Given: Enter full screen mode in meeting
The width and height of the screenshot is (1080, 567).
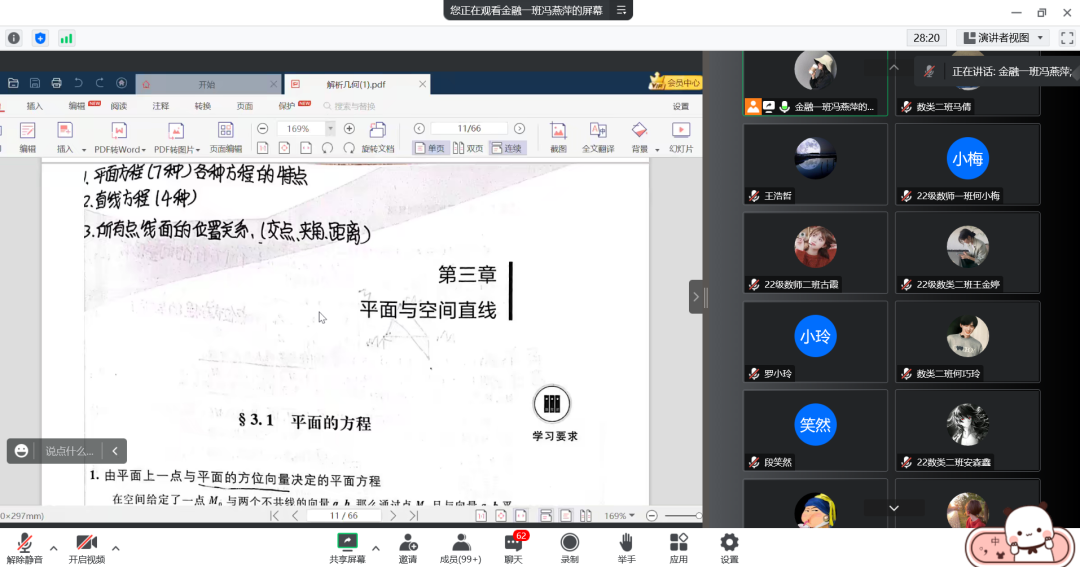Looking at the screenshot, I should click(x=1067, y=38).
